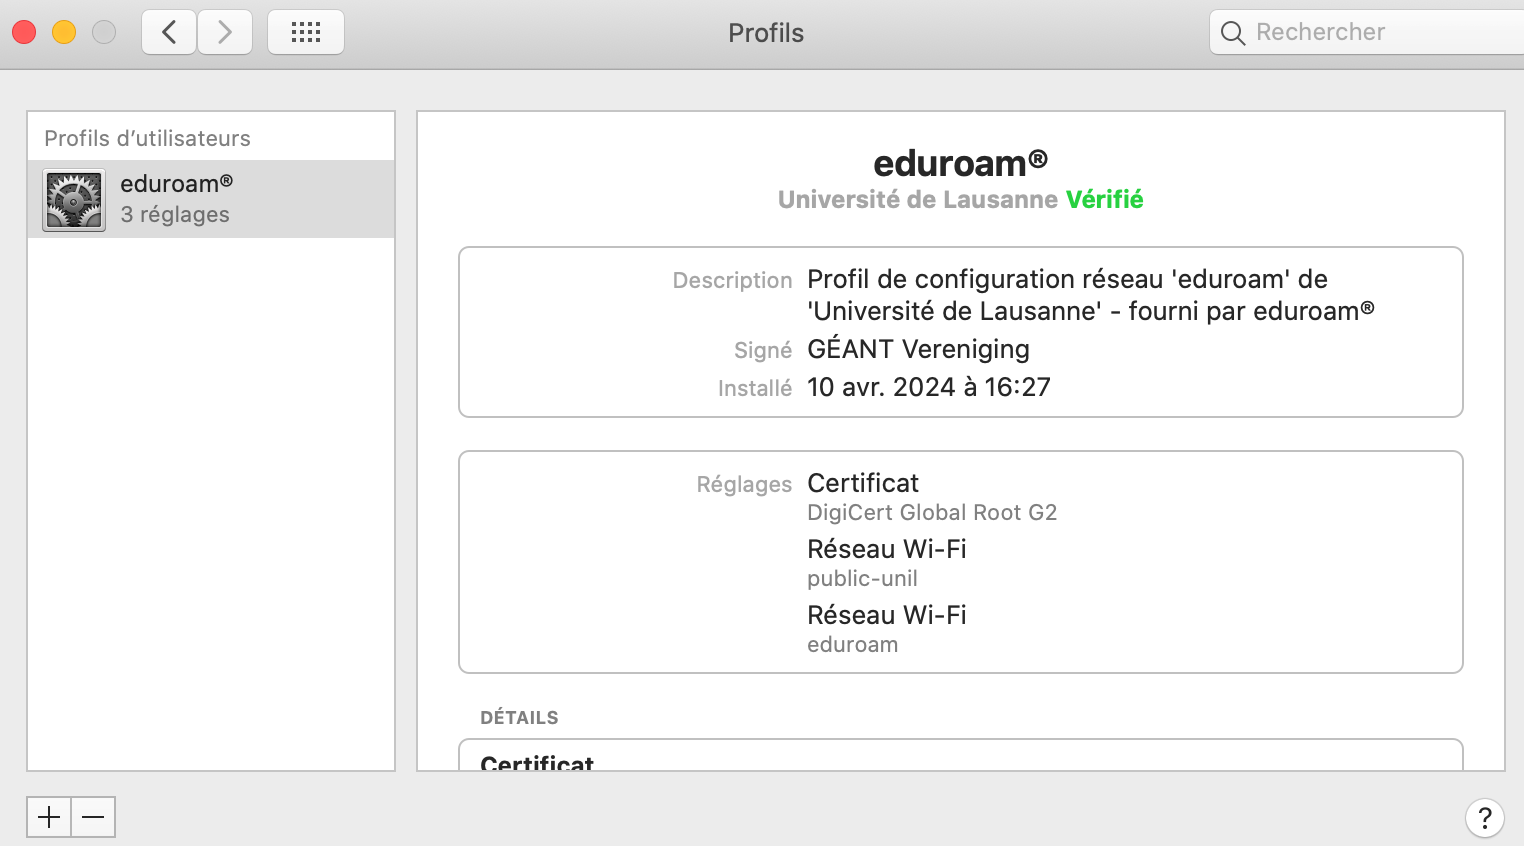Click the eduroam profile gear icon

(x=74, y=200)
